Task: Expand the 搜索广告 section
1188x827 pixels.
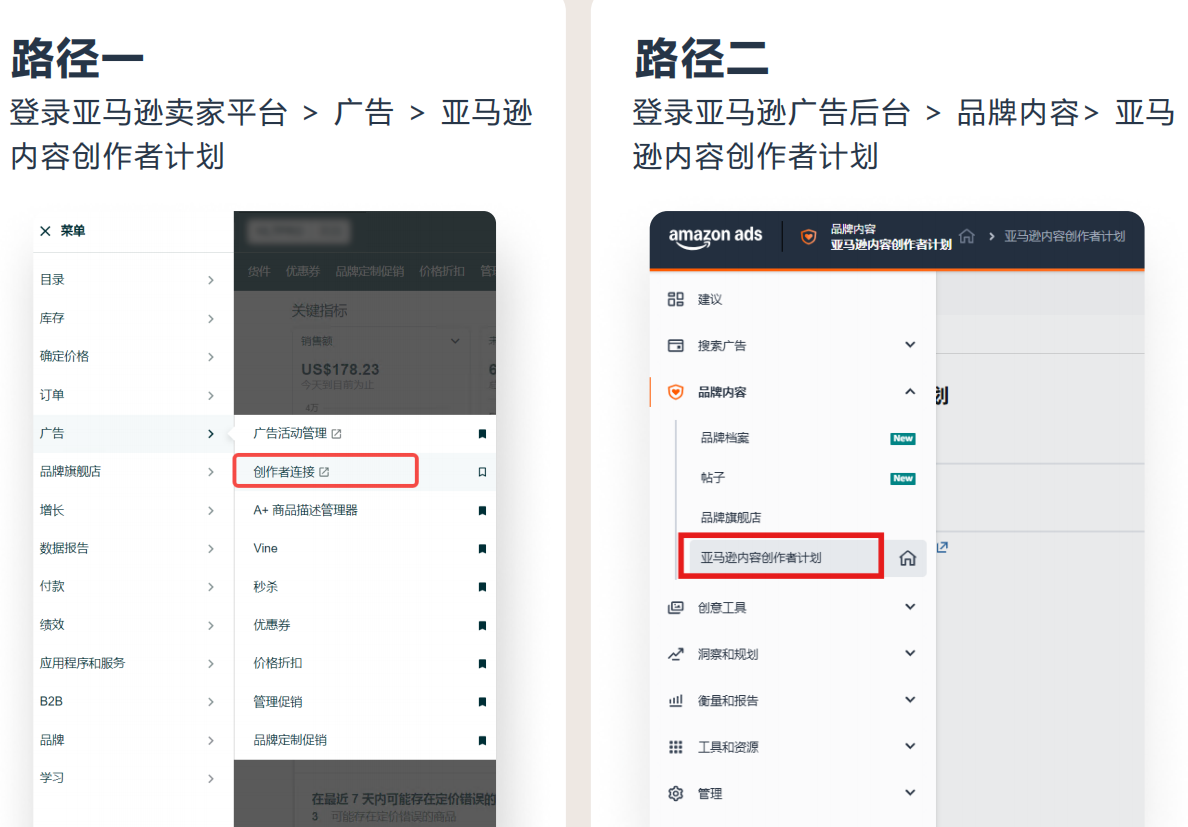Action: tap(910, 345)
